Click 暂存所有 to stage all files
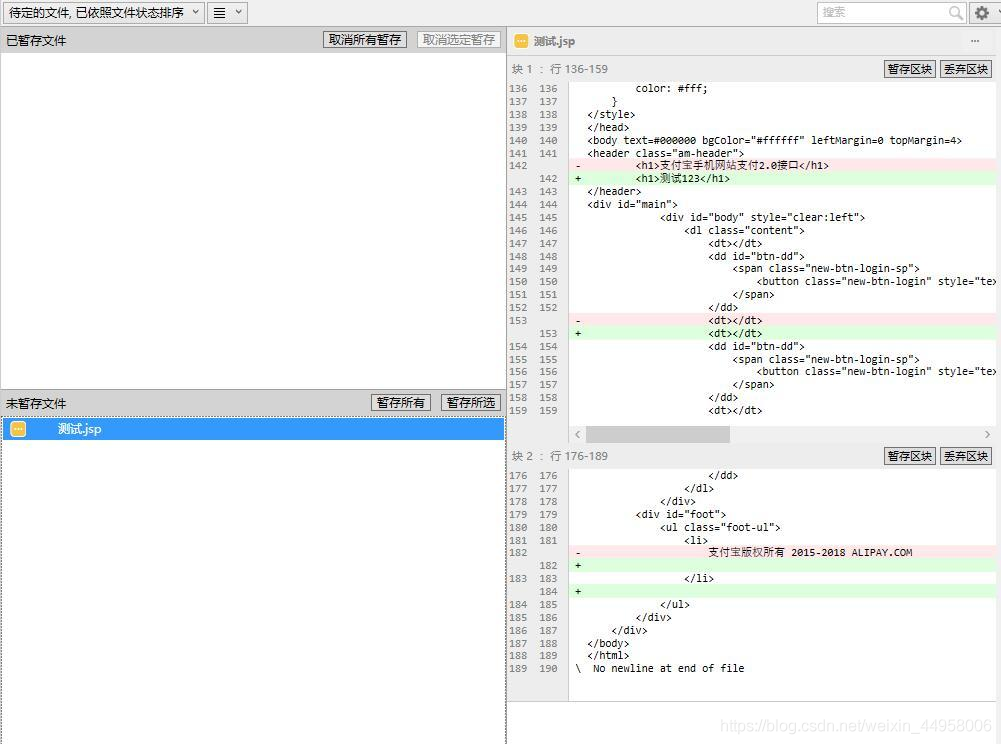 point(400,403)
